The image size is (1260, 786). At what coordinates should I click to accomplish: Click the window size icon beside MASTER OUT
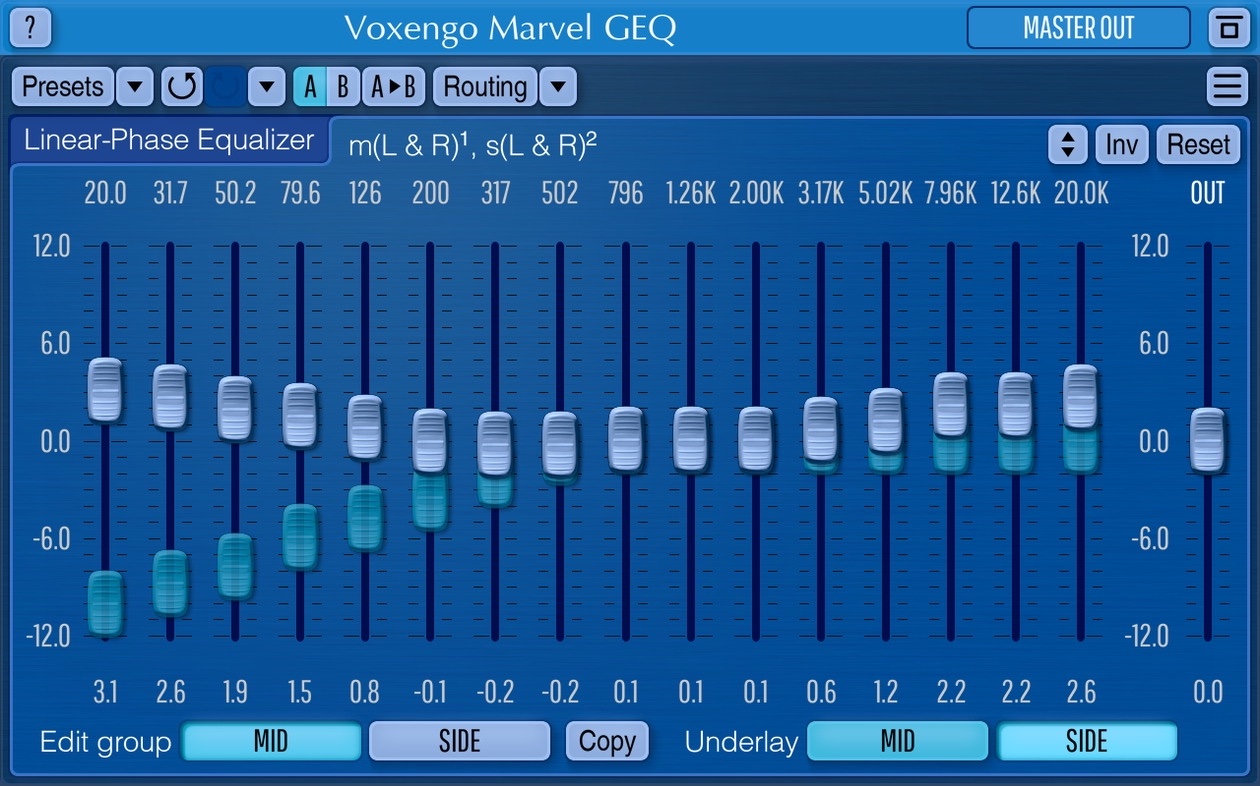(1228, 27)
